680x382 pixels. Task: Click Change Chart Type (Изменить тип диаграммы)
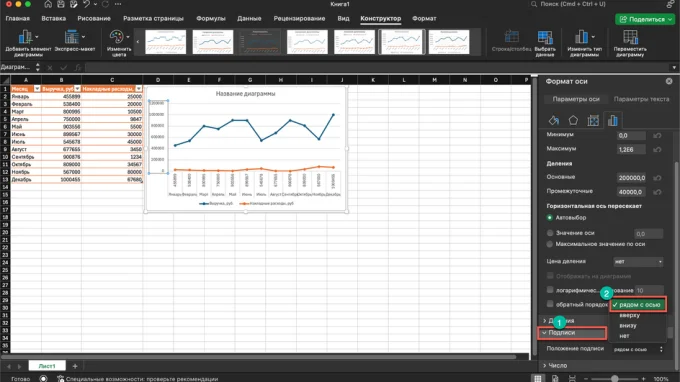(x=584, y=43)
